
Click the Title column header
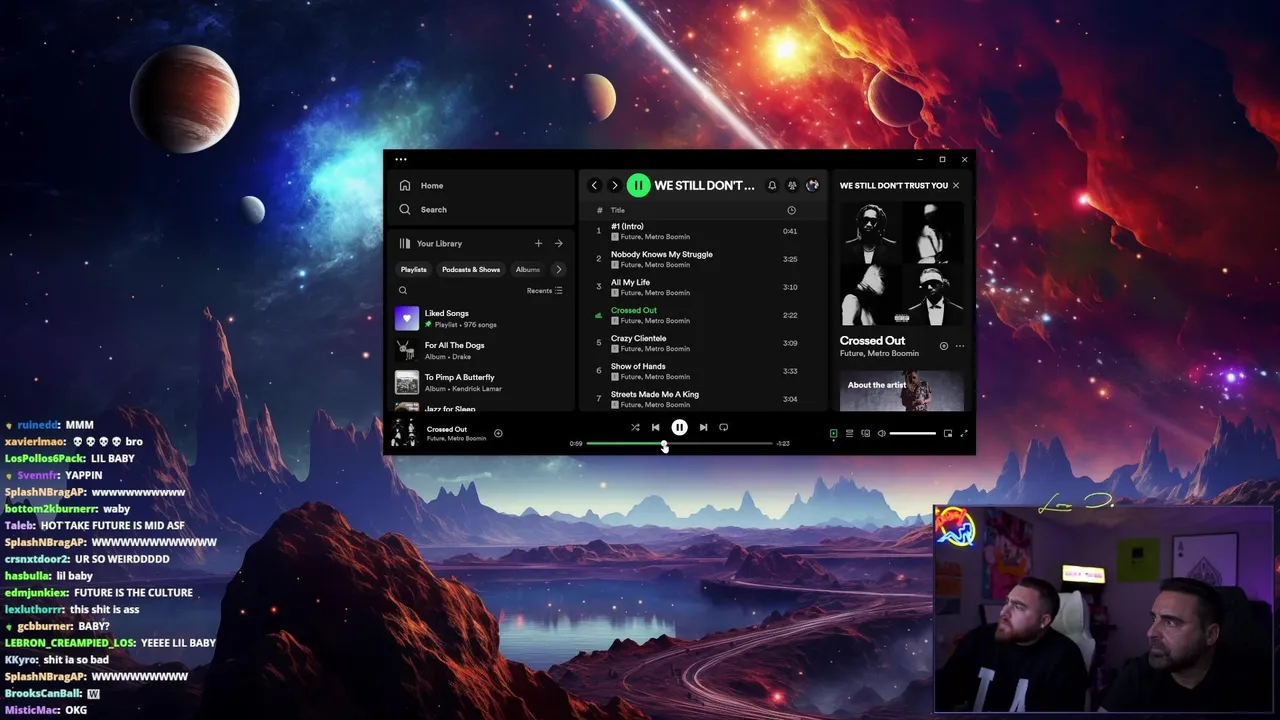tap(618, 210)
